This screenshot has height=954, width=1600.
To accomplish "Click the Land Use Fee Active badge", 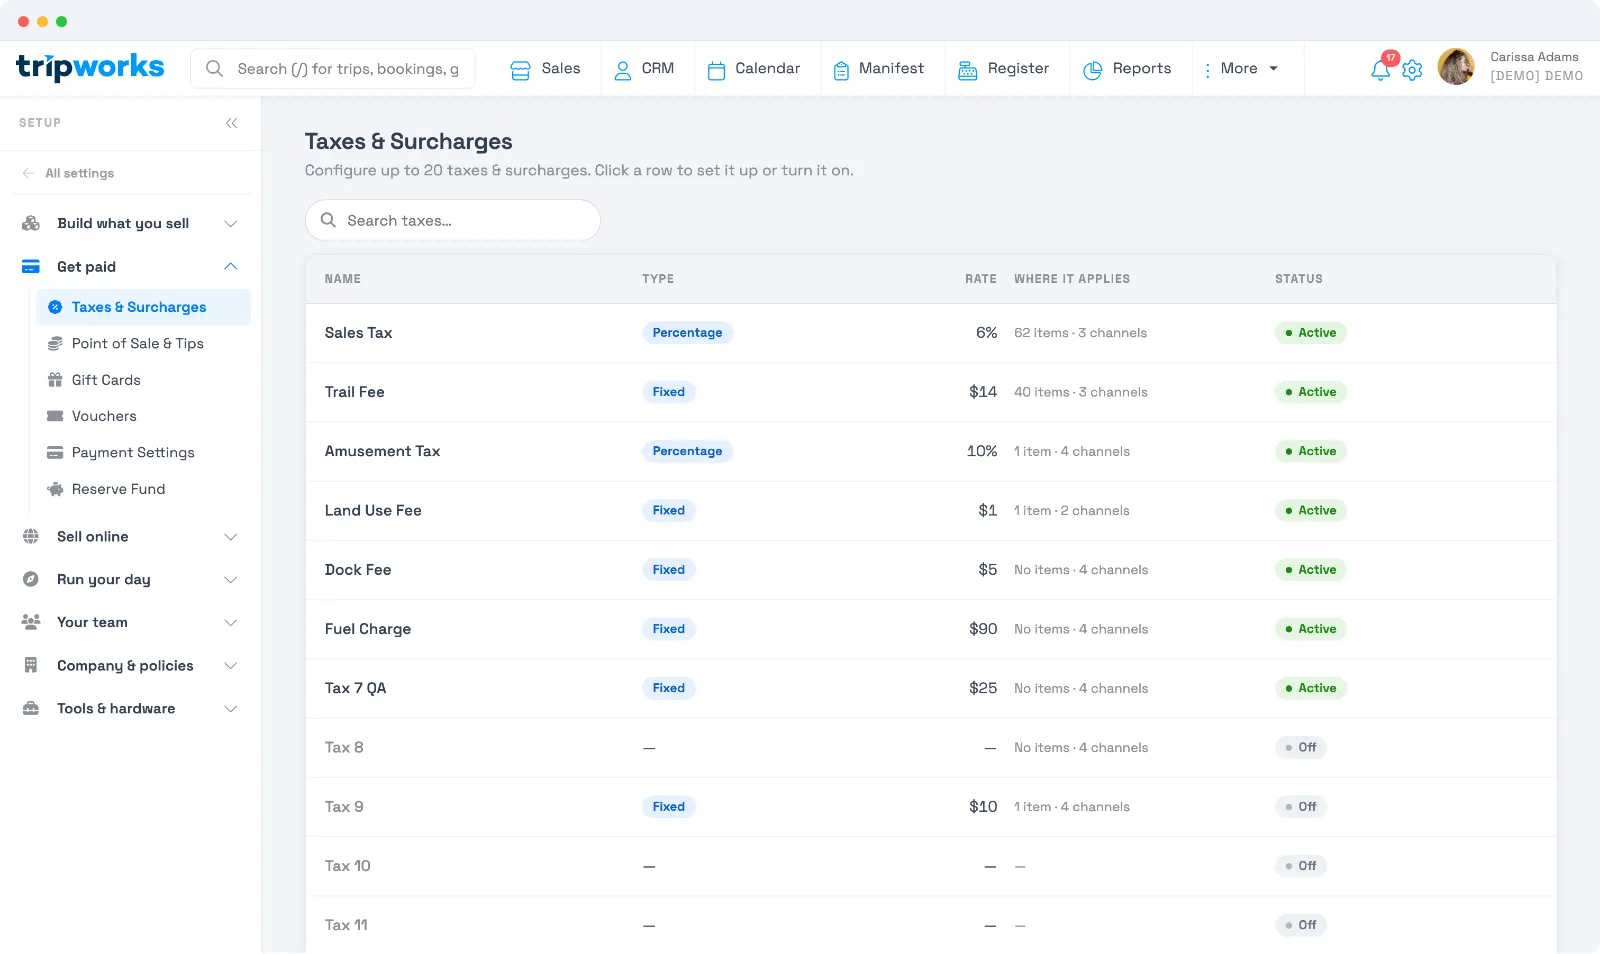I will coord(1310,511).
